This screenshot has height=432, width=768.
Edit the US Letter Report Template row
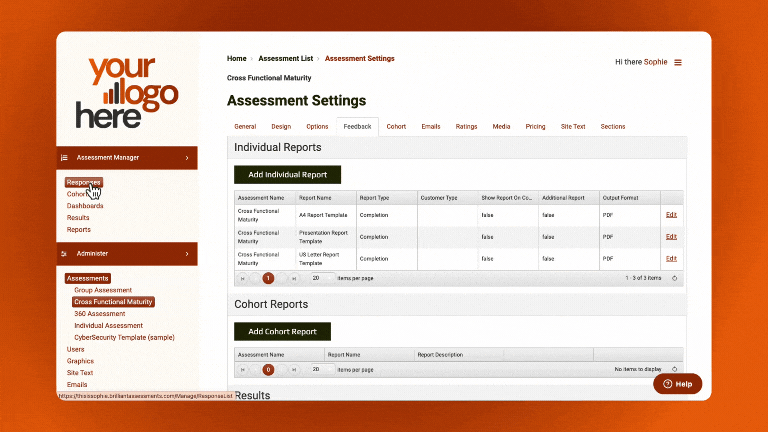671,259
